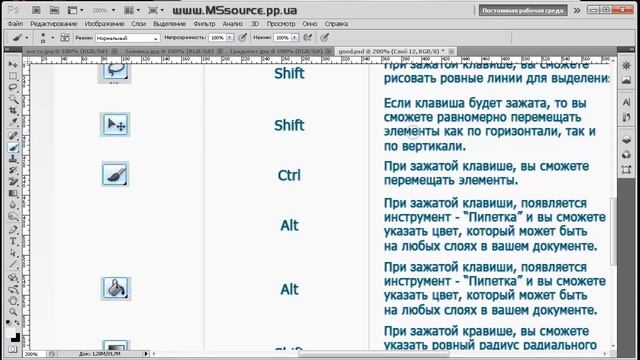Toggle tablet pressure control for size
640x360 pixels.
[324, 38]
